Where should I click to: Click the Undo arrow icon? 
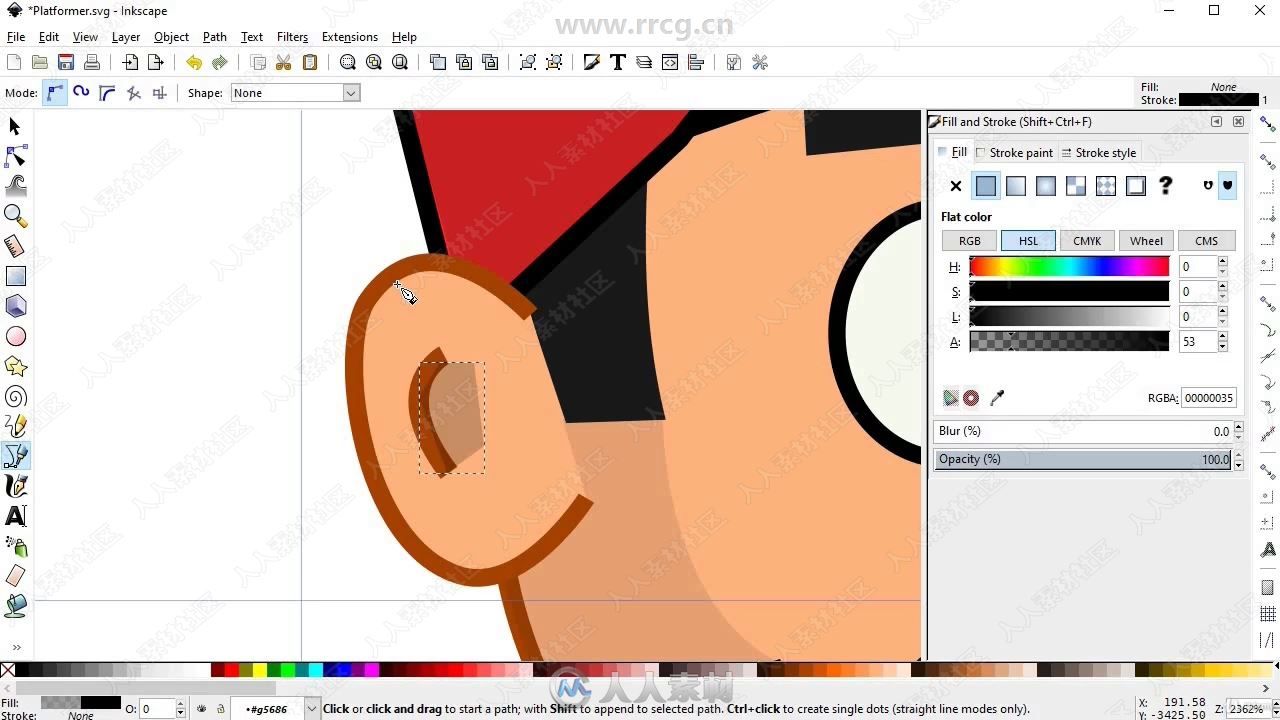(x=193, y=62)
